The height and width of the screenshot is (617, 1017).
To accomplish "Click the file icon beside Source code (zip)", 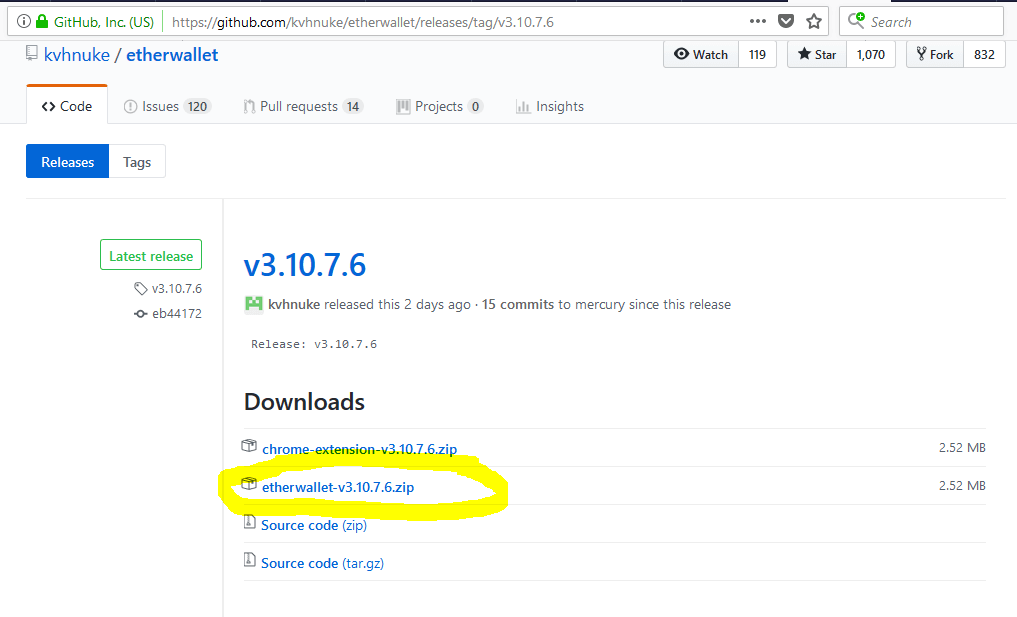I will (x=250, y=522).
